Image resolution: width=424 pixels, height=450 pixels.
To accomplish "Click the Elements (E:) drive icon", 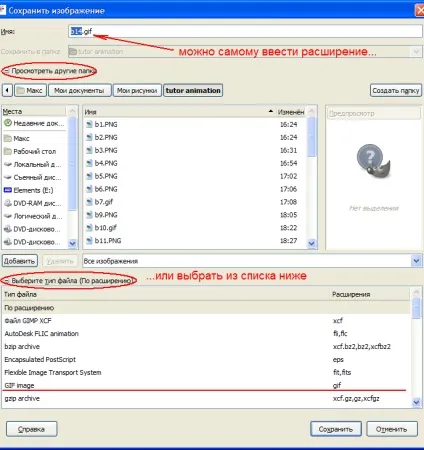I will click(x=8, y=190).
